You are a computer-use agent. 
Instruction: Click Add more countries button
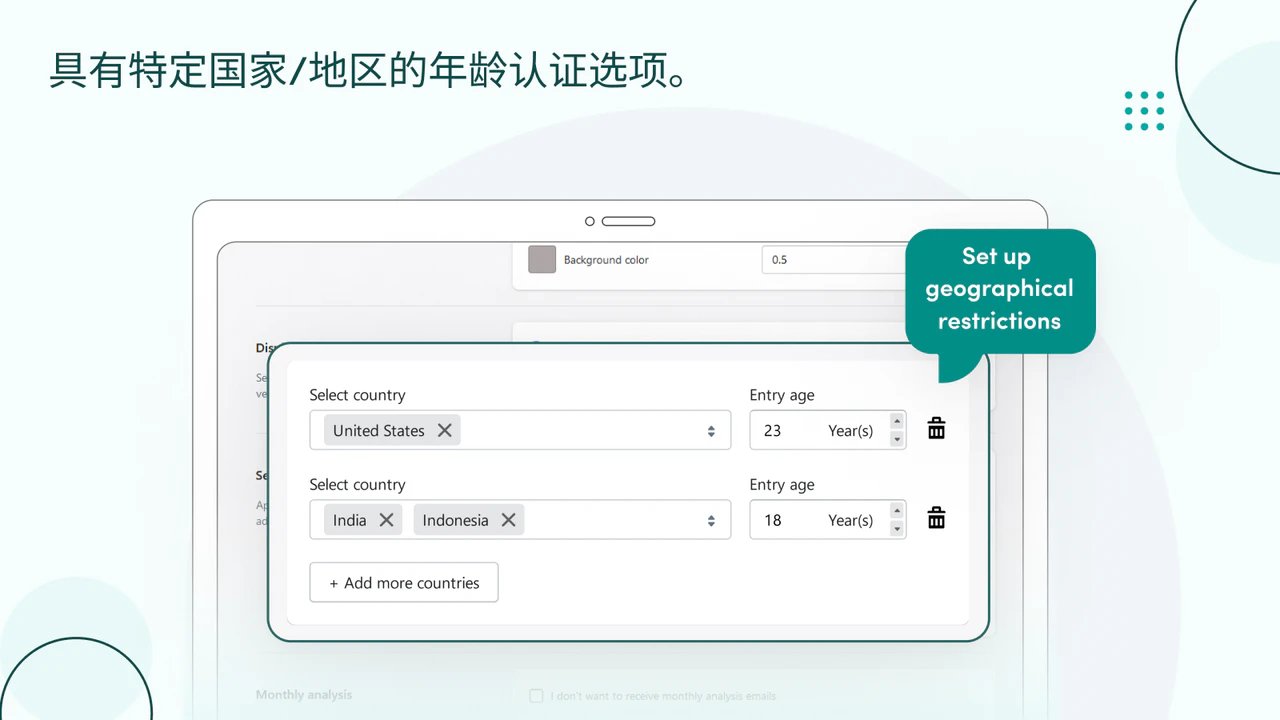404,583
